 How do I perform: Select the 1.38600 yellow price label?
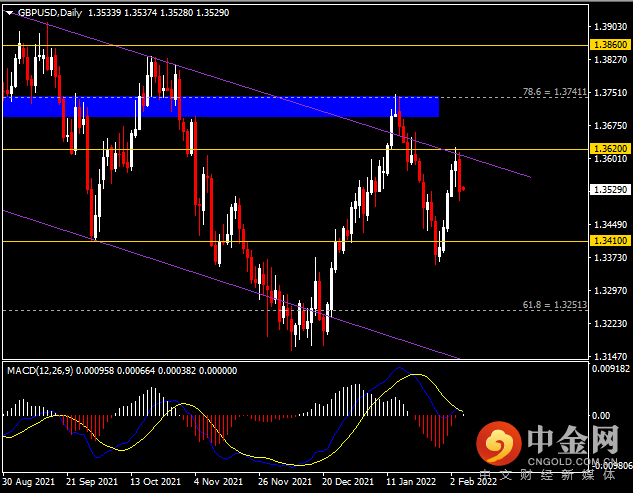[610, 45]
